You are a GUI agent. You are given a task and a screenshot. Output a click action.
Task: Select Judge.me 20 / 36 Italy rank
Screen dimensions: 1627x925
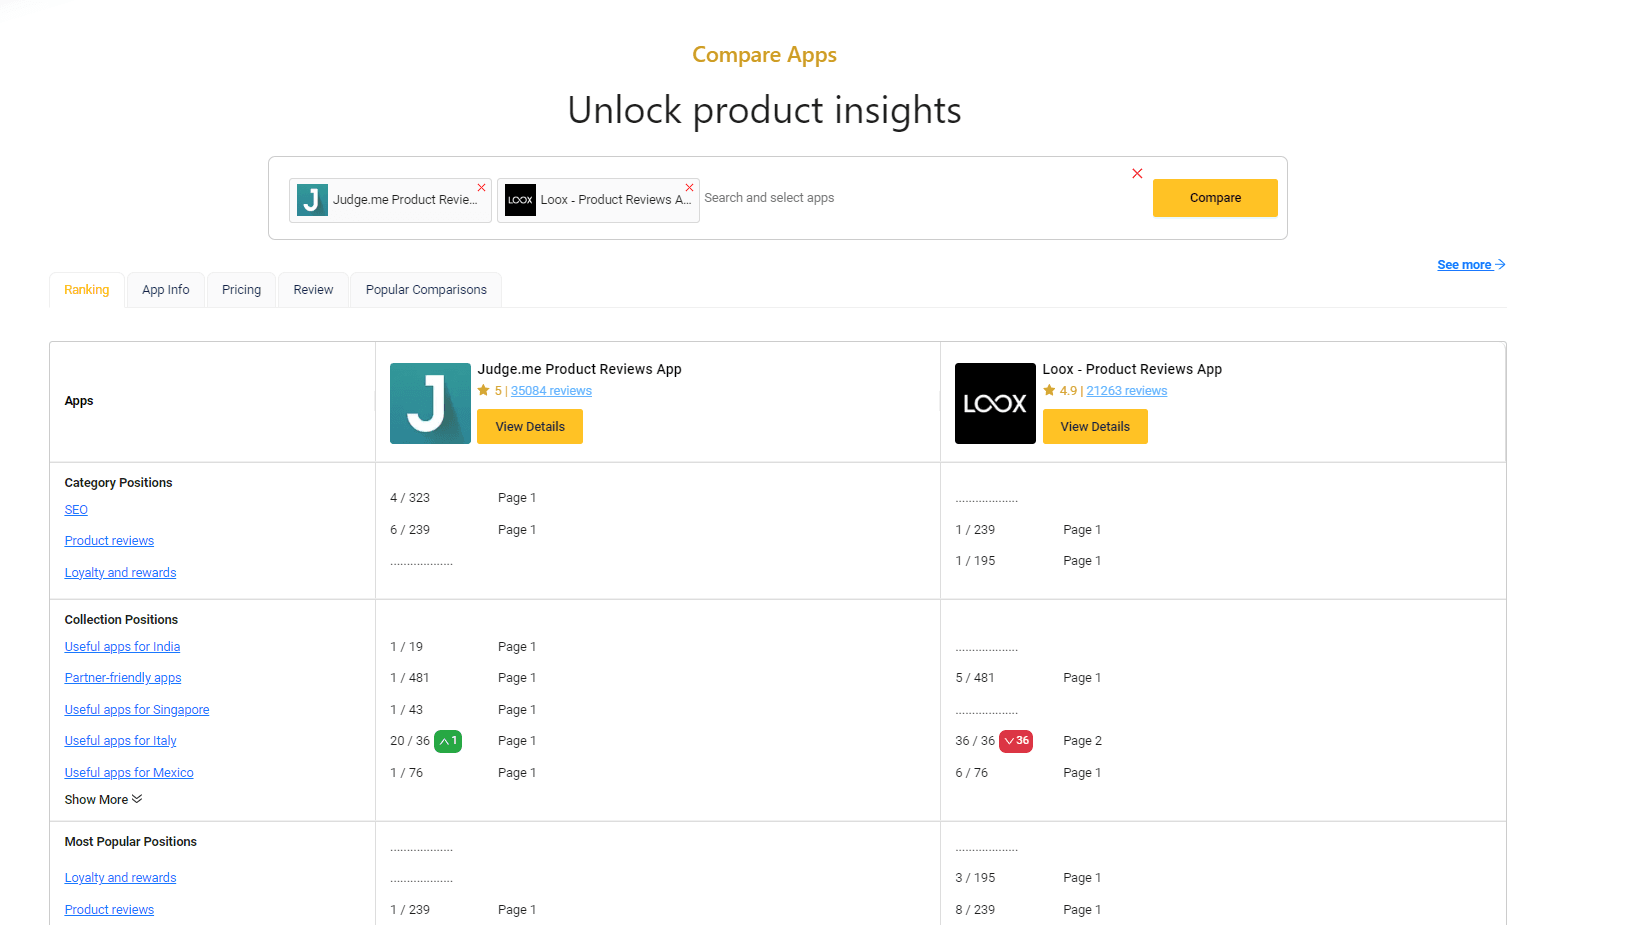click(x=410, y=741)
